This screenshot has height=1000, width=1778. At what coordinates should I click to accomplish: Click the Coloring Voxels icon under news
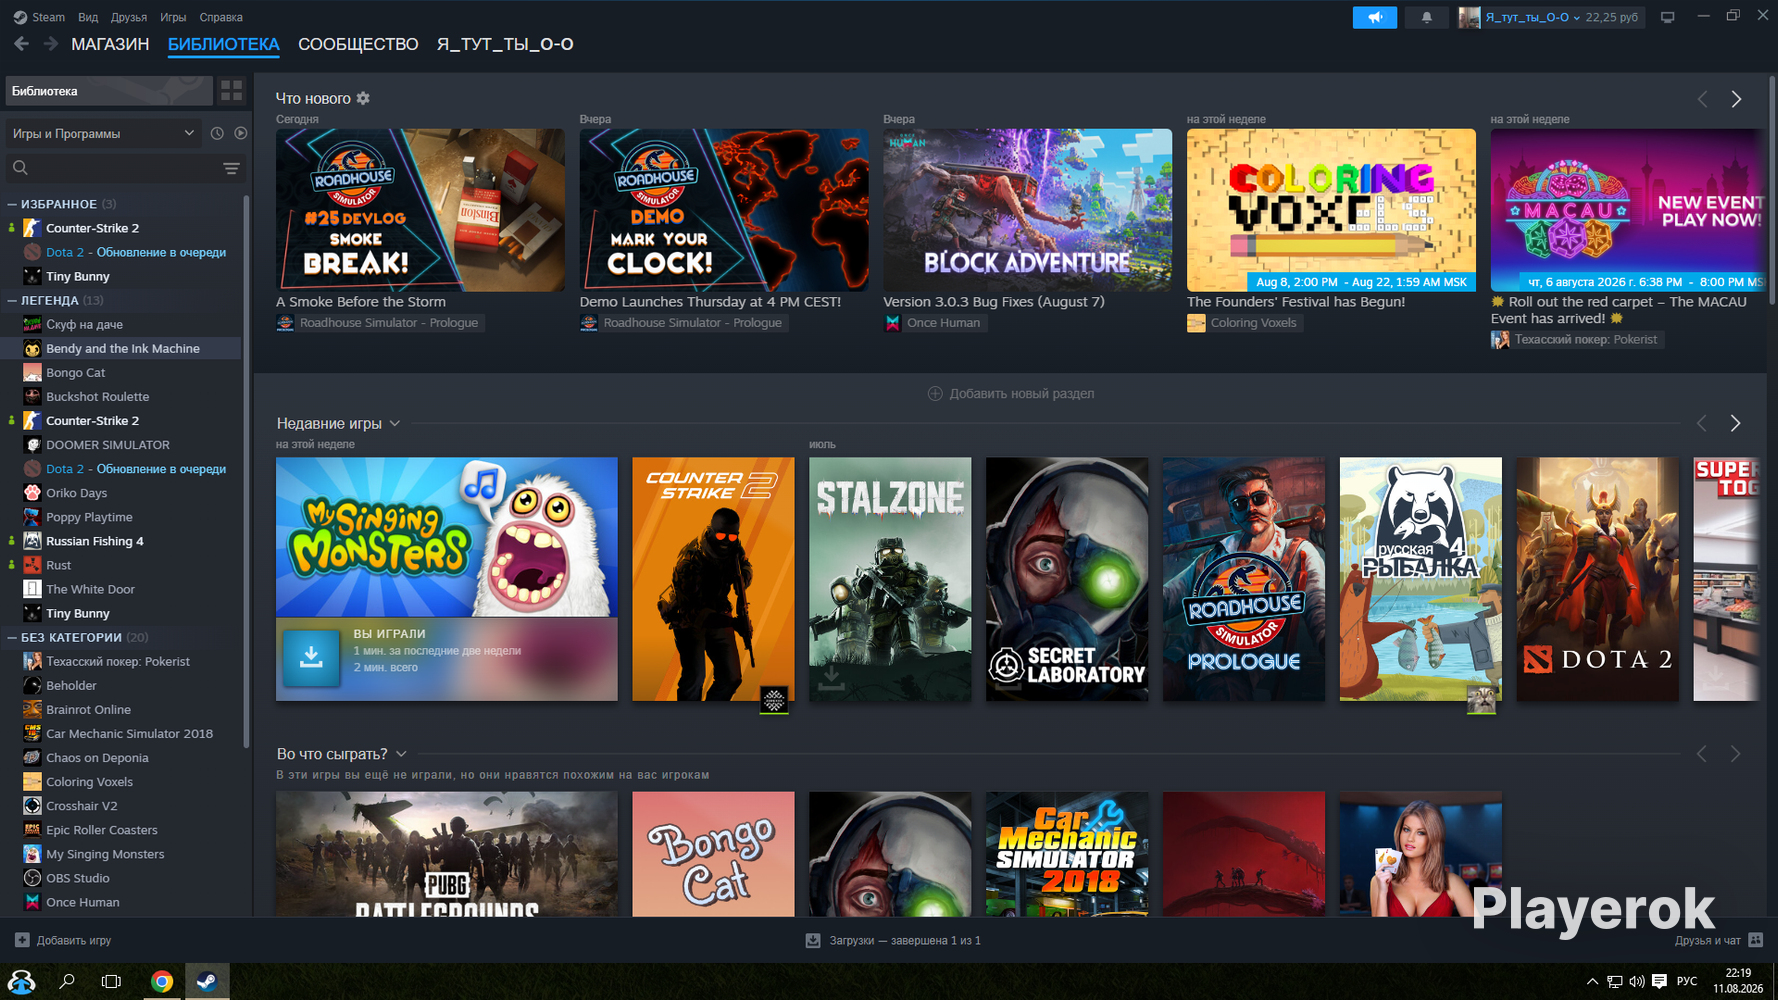[1196, 323]
